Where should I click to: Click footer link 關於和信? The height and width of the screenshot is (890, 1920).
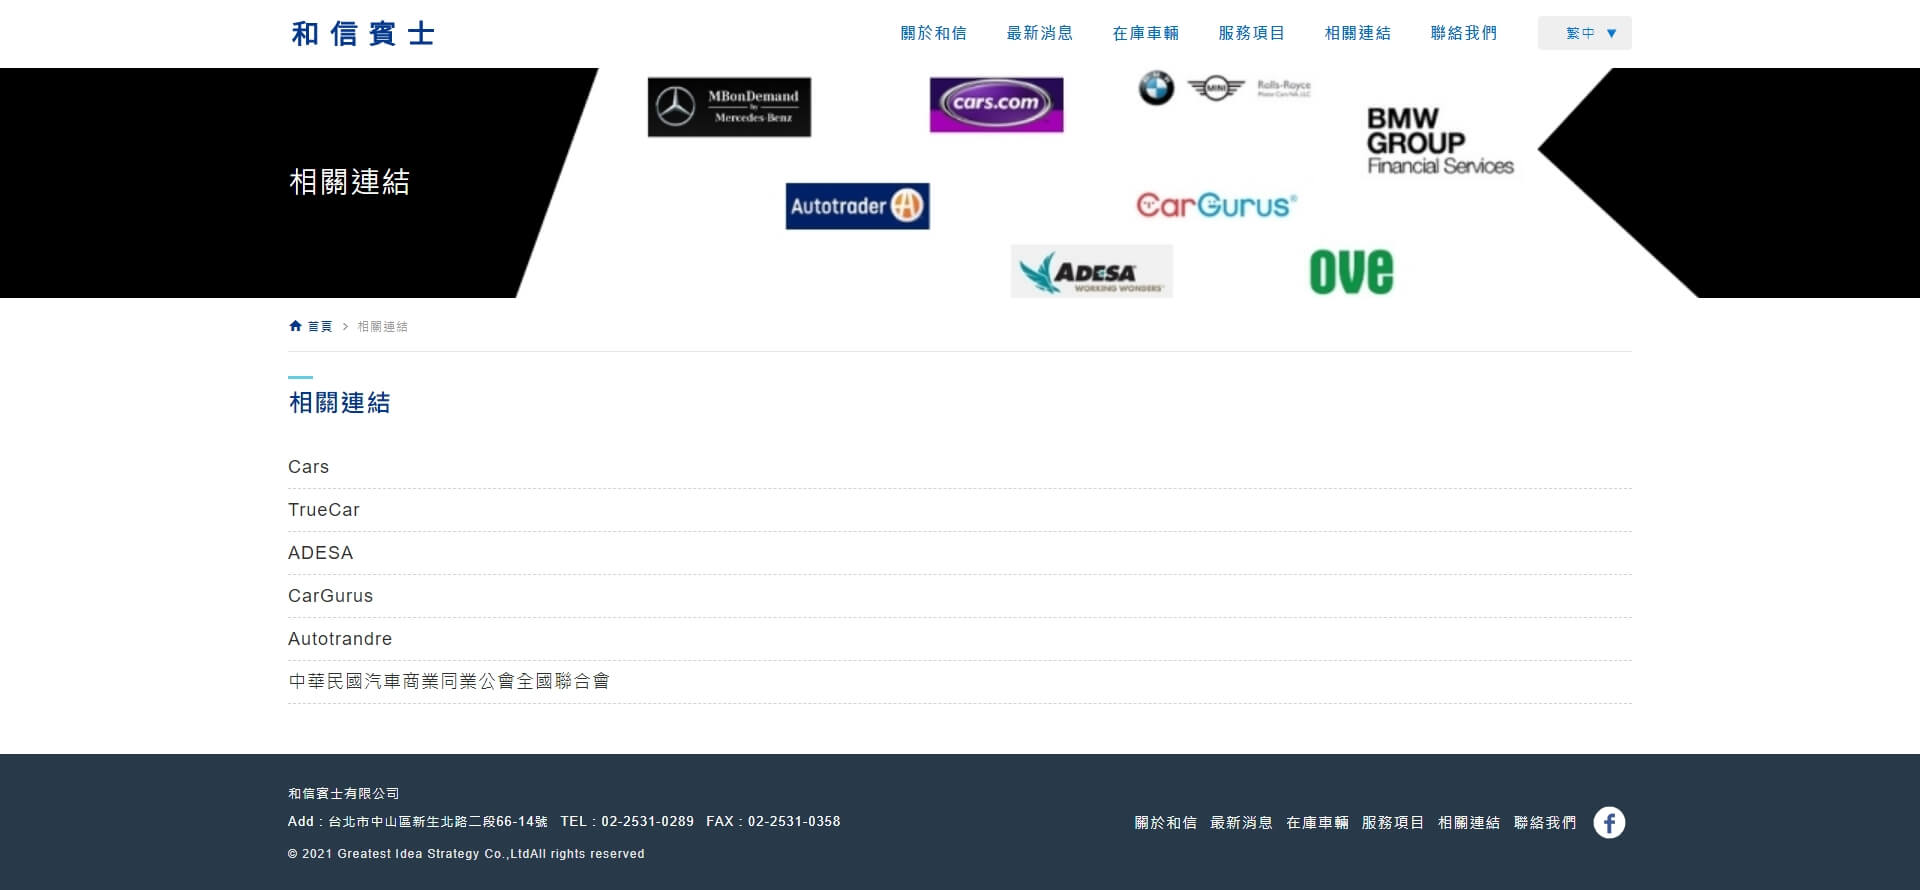pos(1165,823)
